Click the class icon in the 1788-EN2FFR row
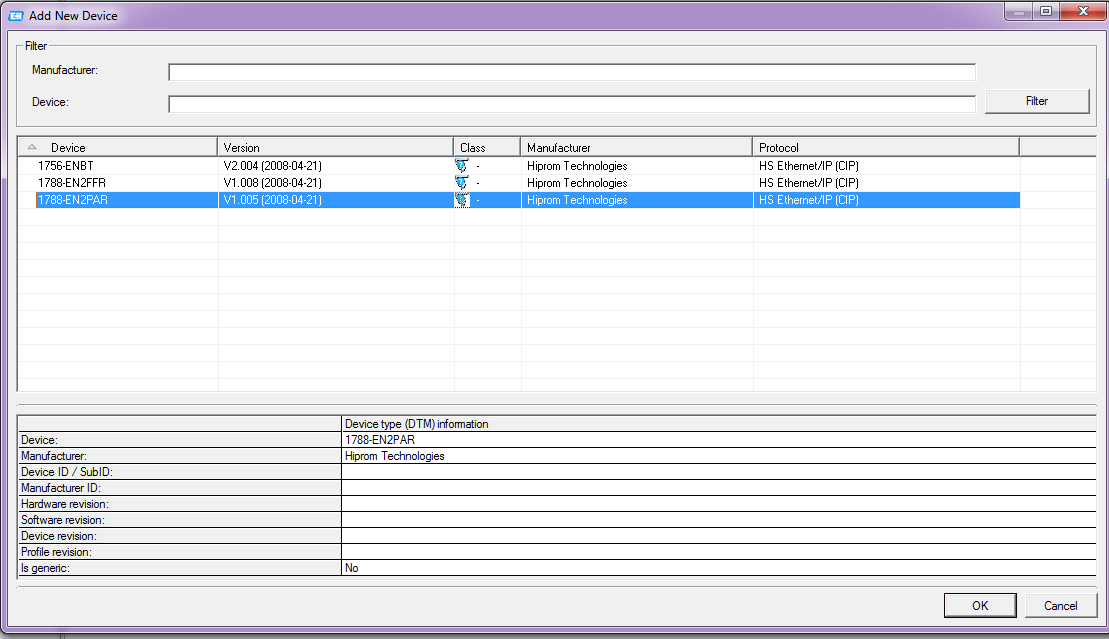This screenshot has width=1109, height=639. tap(461, 183)
